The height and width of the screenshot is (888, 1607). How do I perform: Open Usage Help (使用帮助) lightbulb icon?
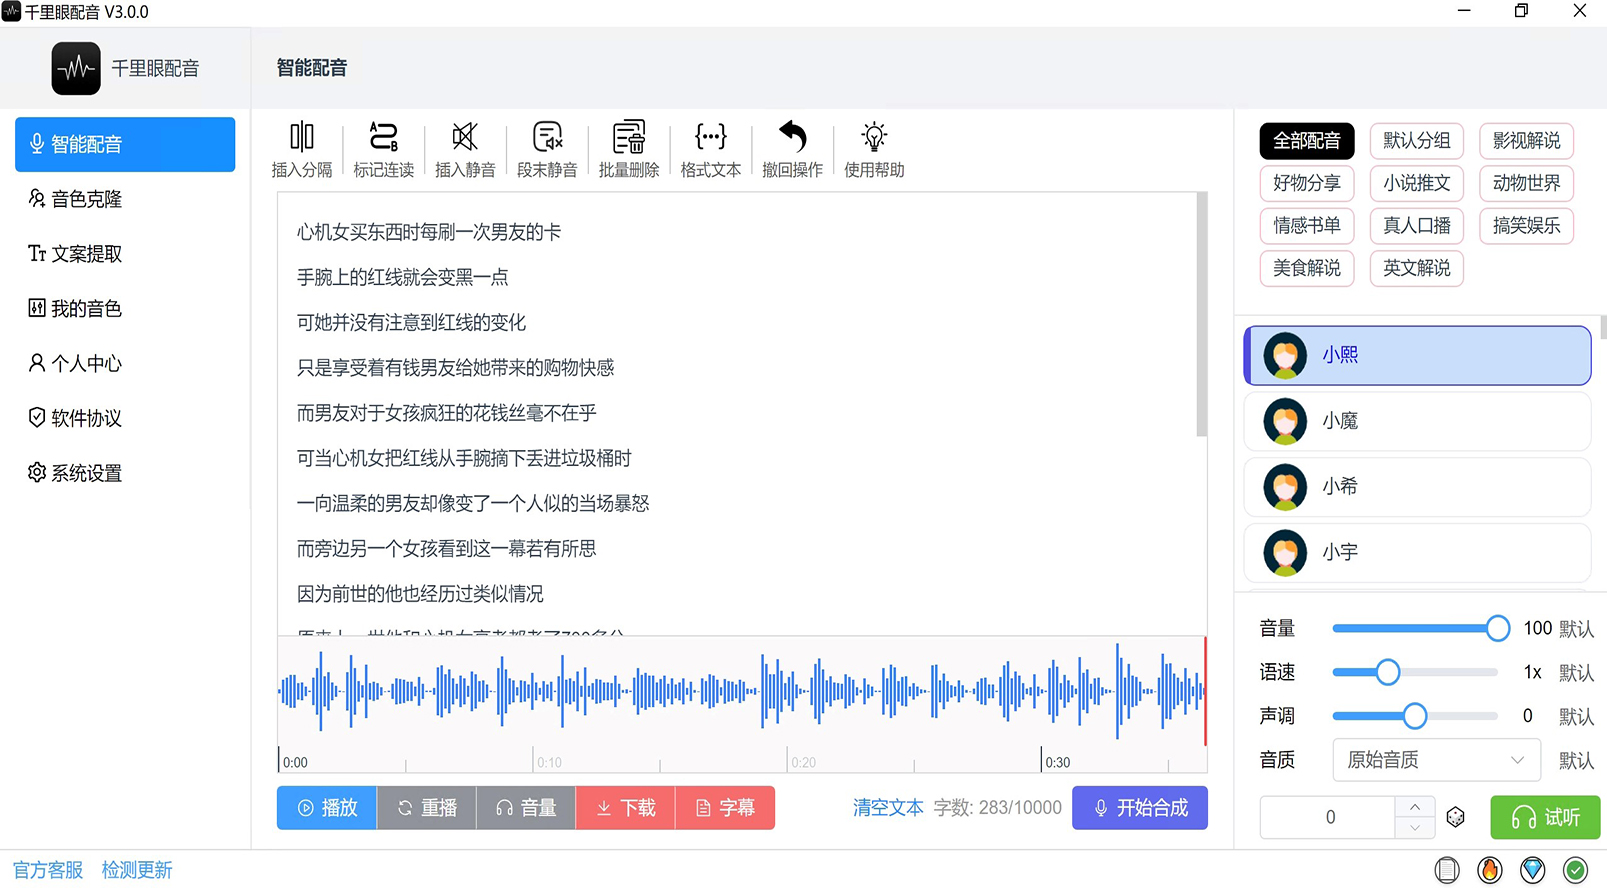(x=874, y=137)
